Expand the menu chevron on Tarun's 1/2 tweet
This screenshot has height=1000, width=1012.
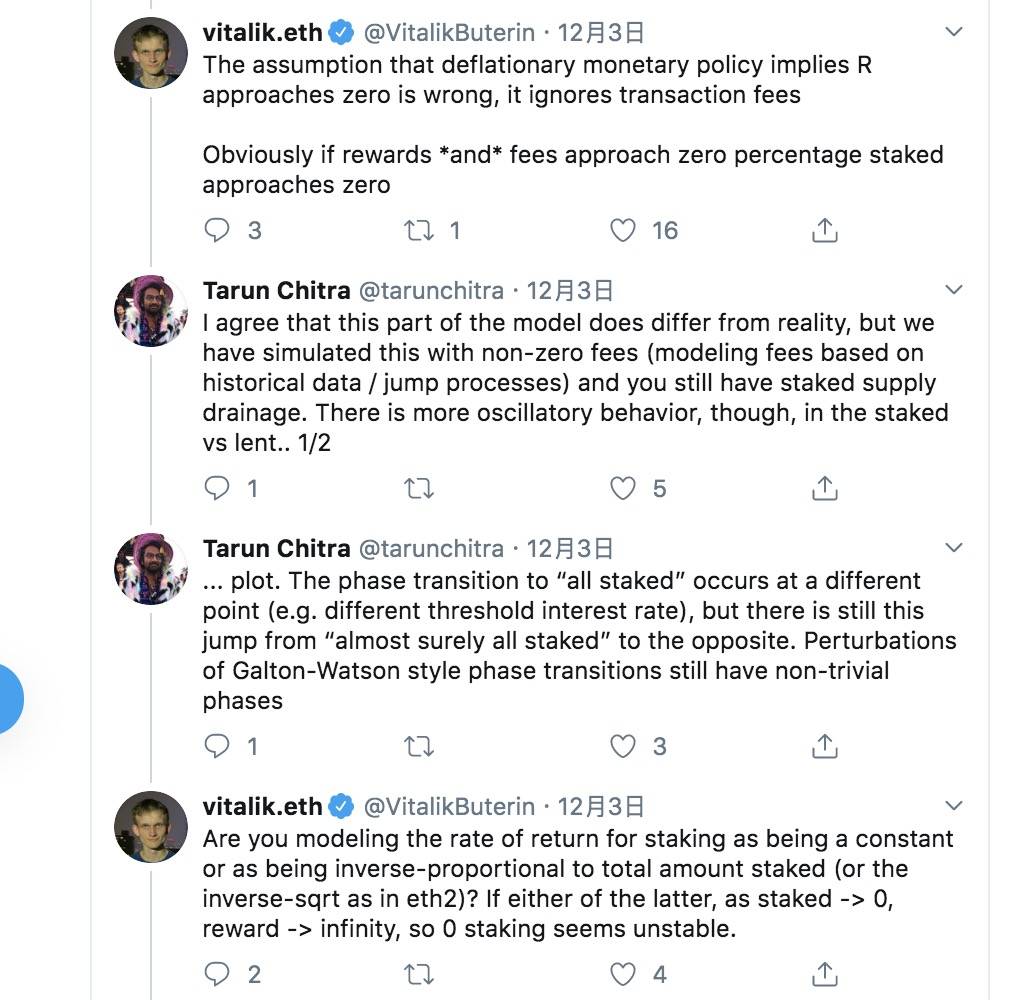tap(953, 290)
